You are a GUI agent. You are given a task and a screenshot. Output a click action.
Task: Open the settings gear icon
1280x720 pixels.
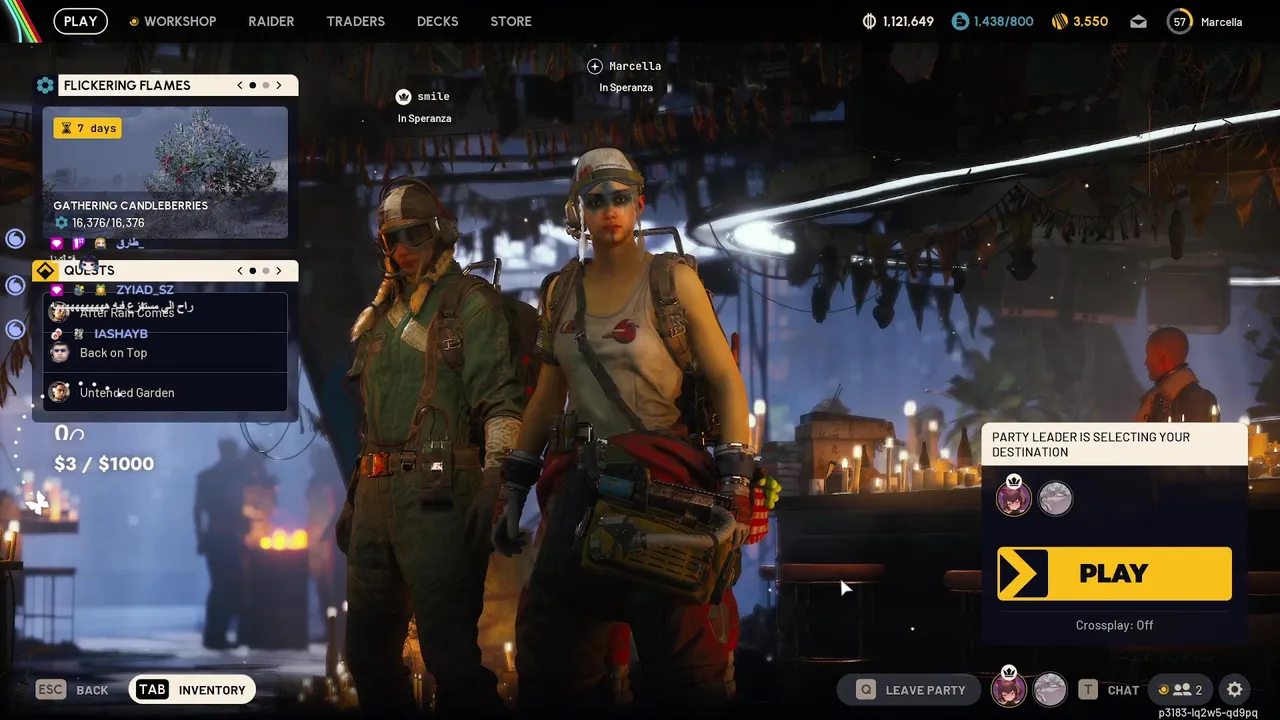[1235, 690]
